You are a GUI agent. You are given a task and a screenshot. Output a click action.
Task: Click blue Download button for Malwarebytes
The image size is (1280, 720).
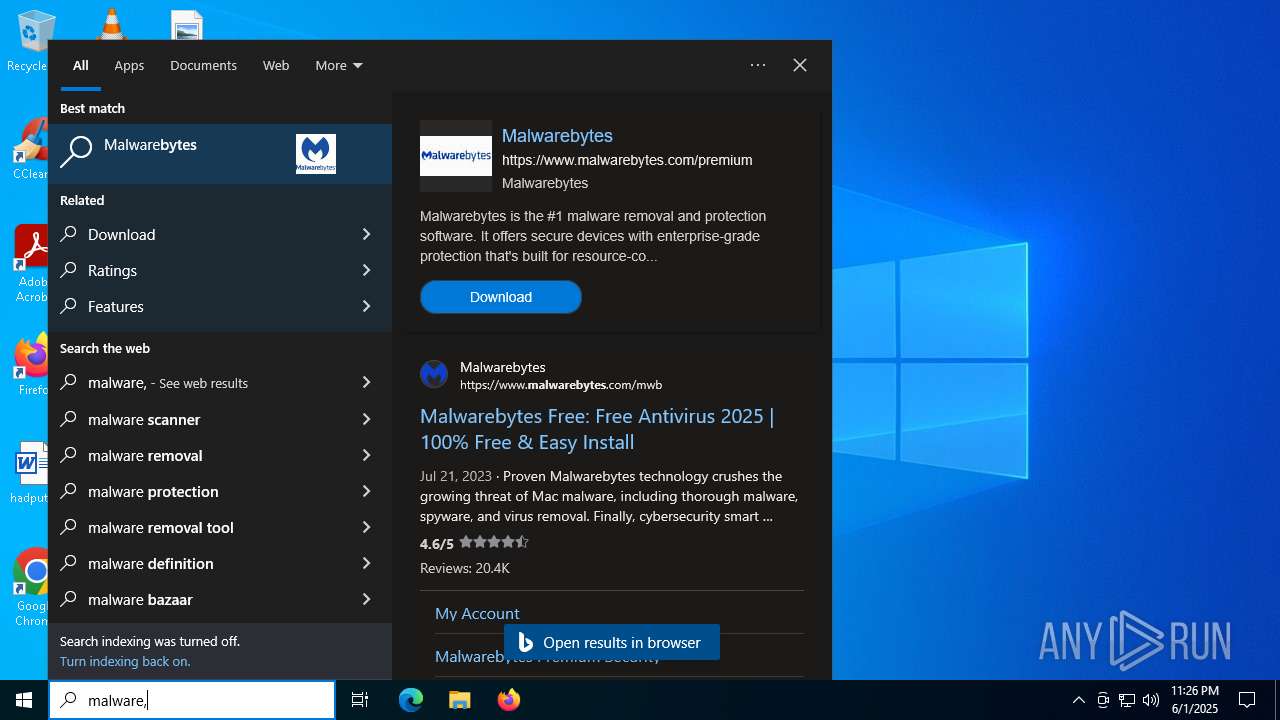click(x=501, y=297)
